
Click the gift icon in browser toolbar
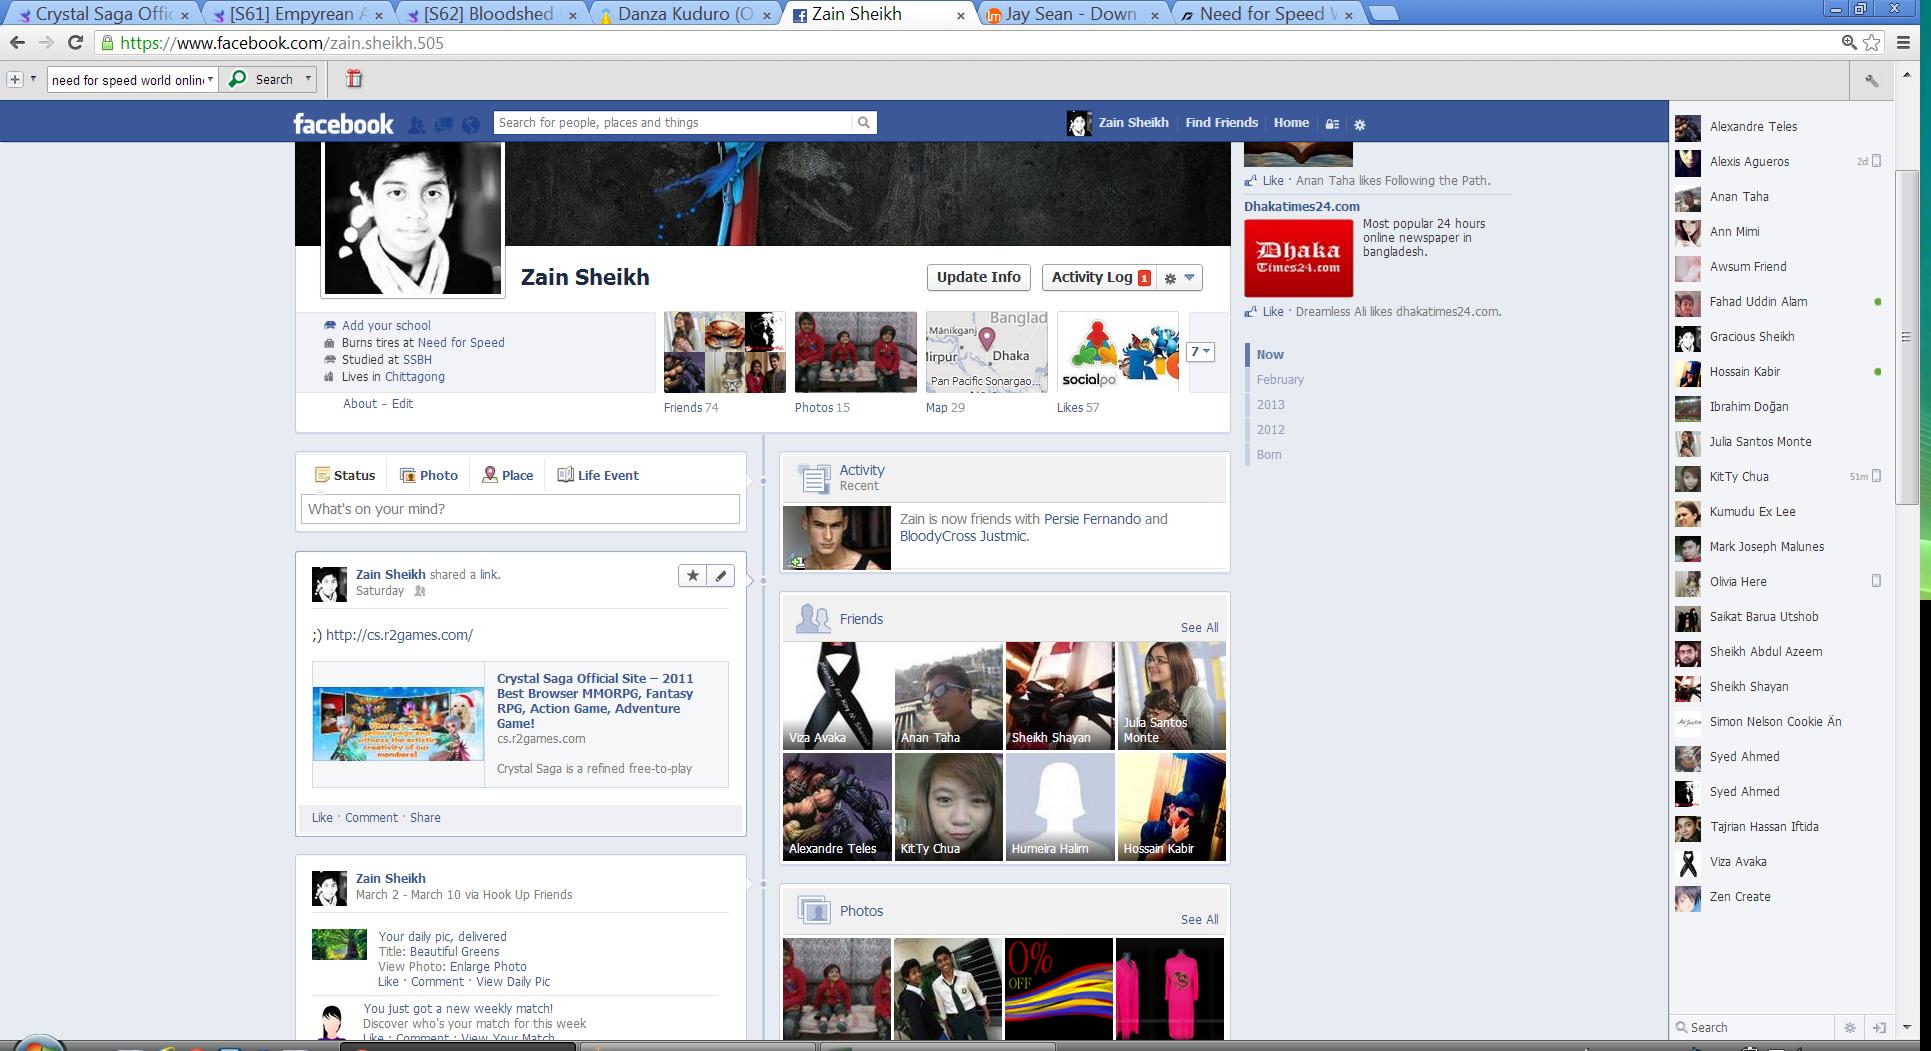coord(354,79)
